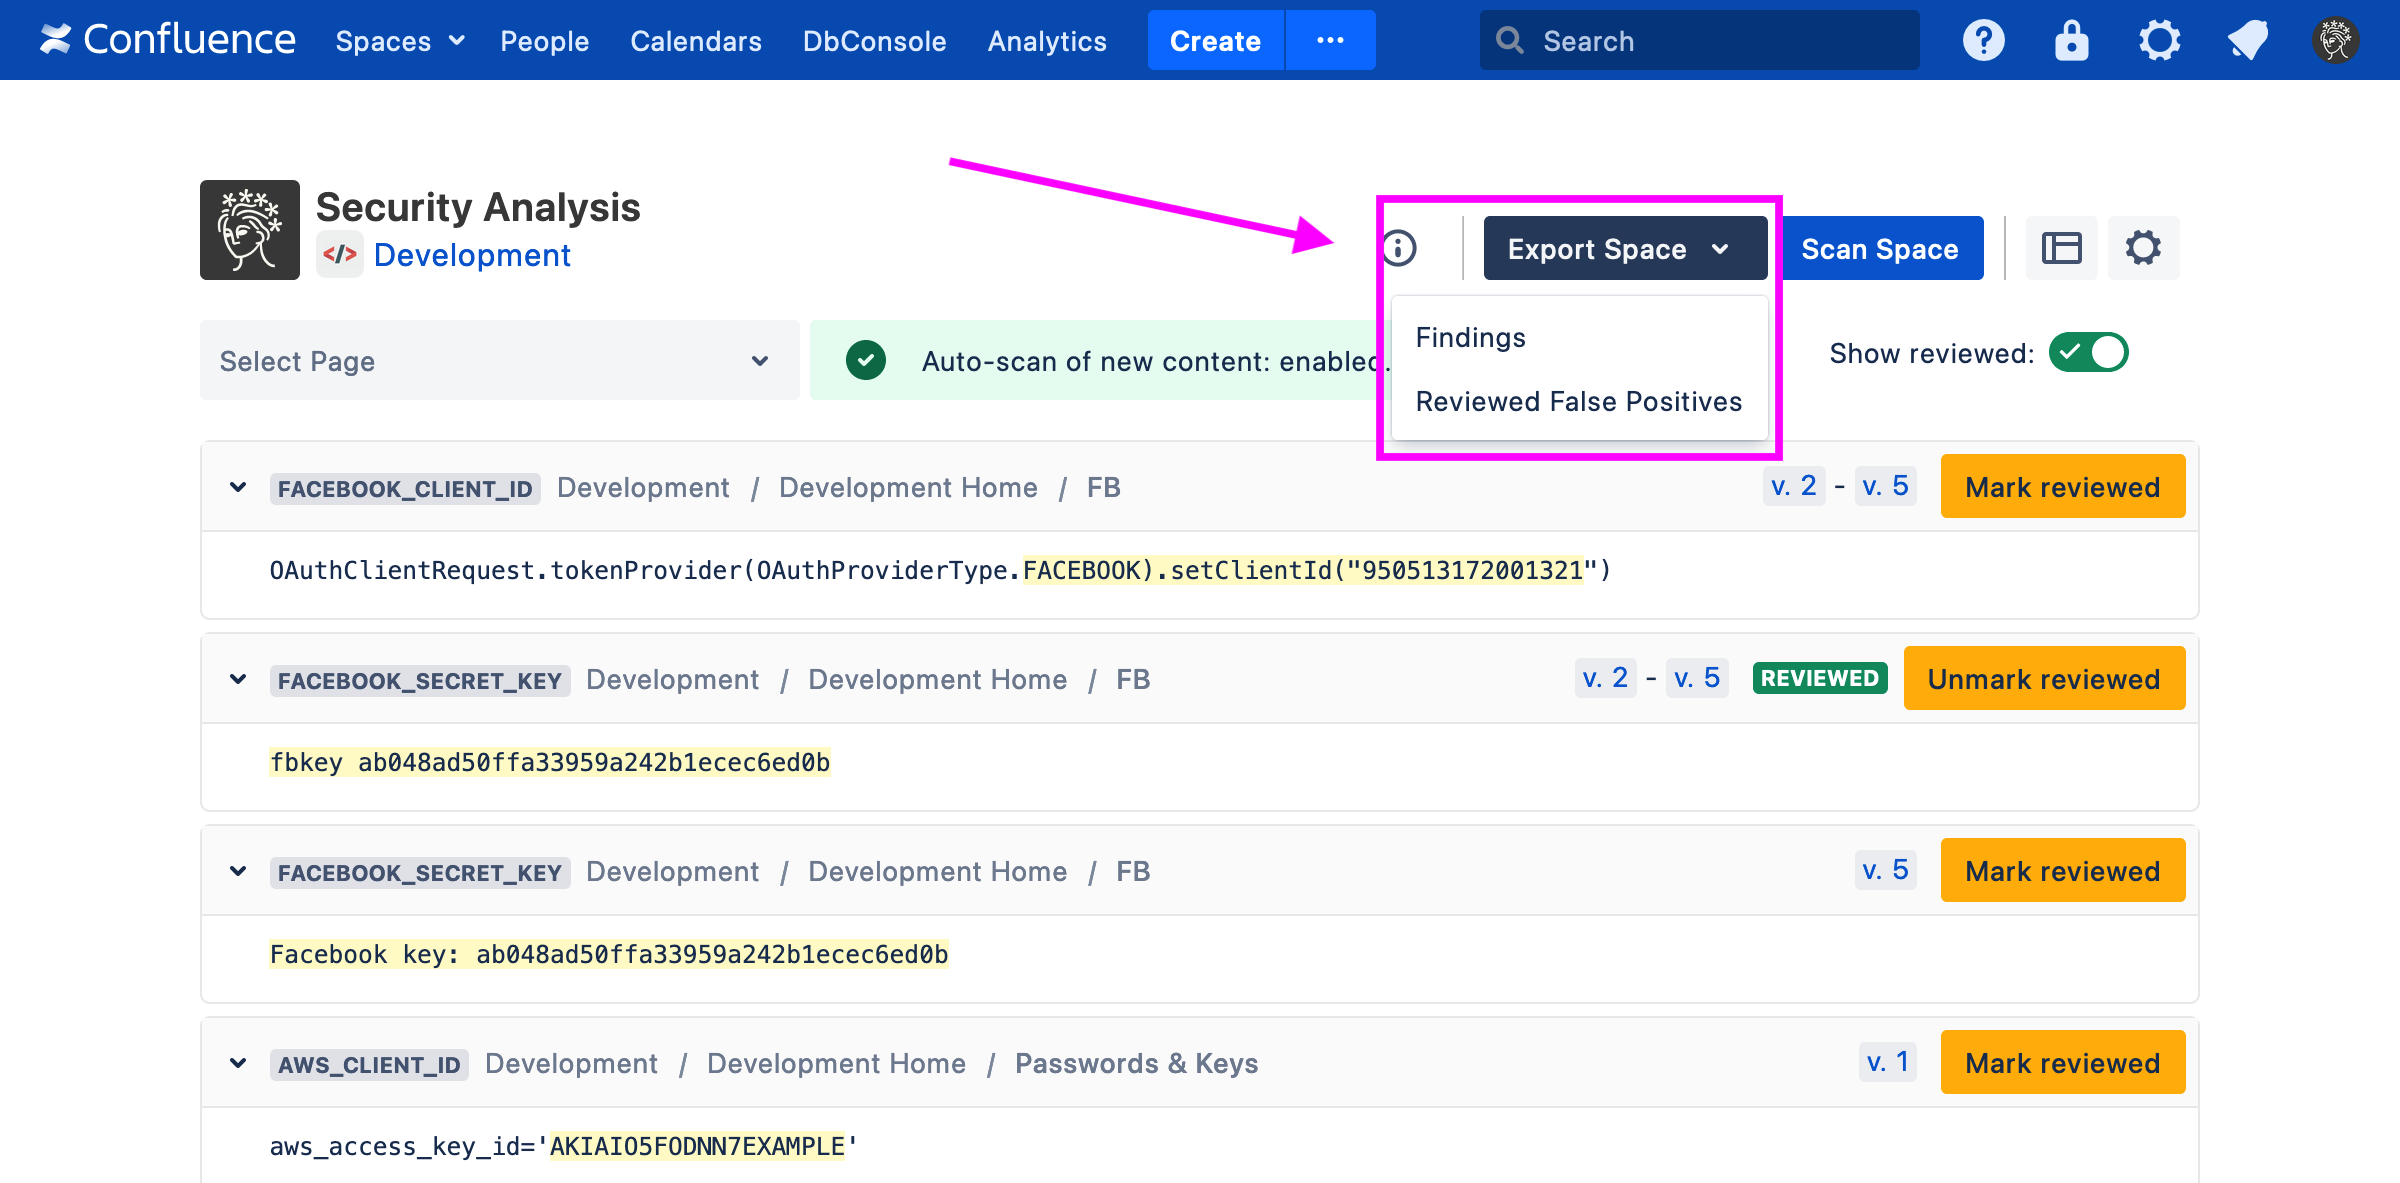Open the lock icon in header

click(x=2071, y=41)
